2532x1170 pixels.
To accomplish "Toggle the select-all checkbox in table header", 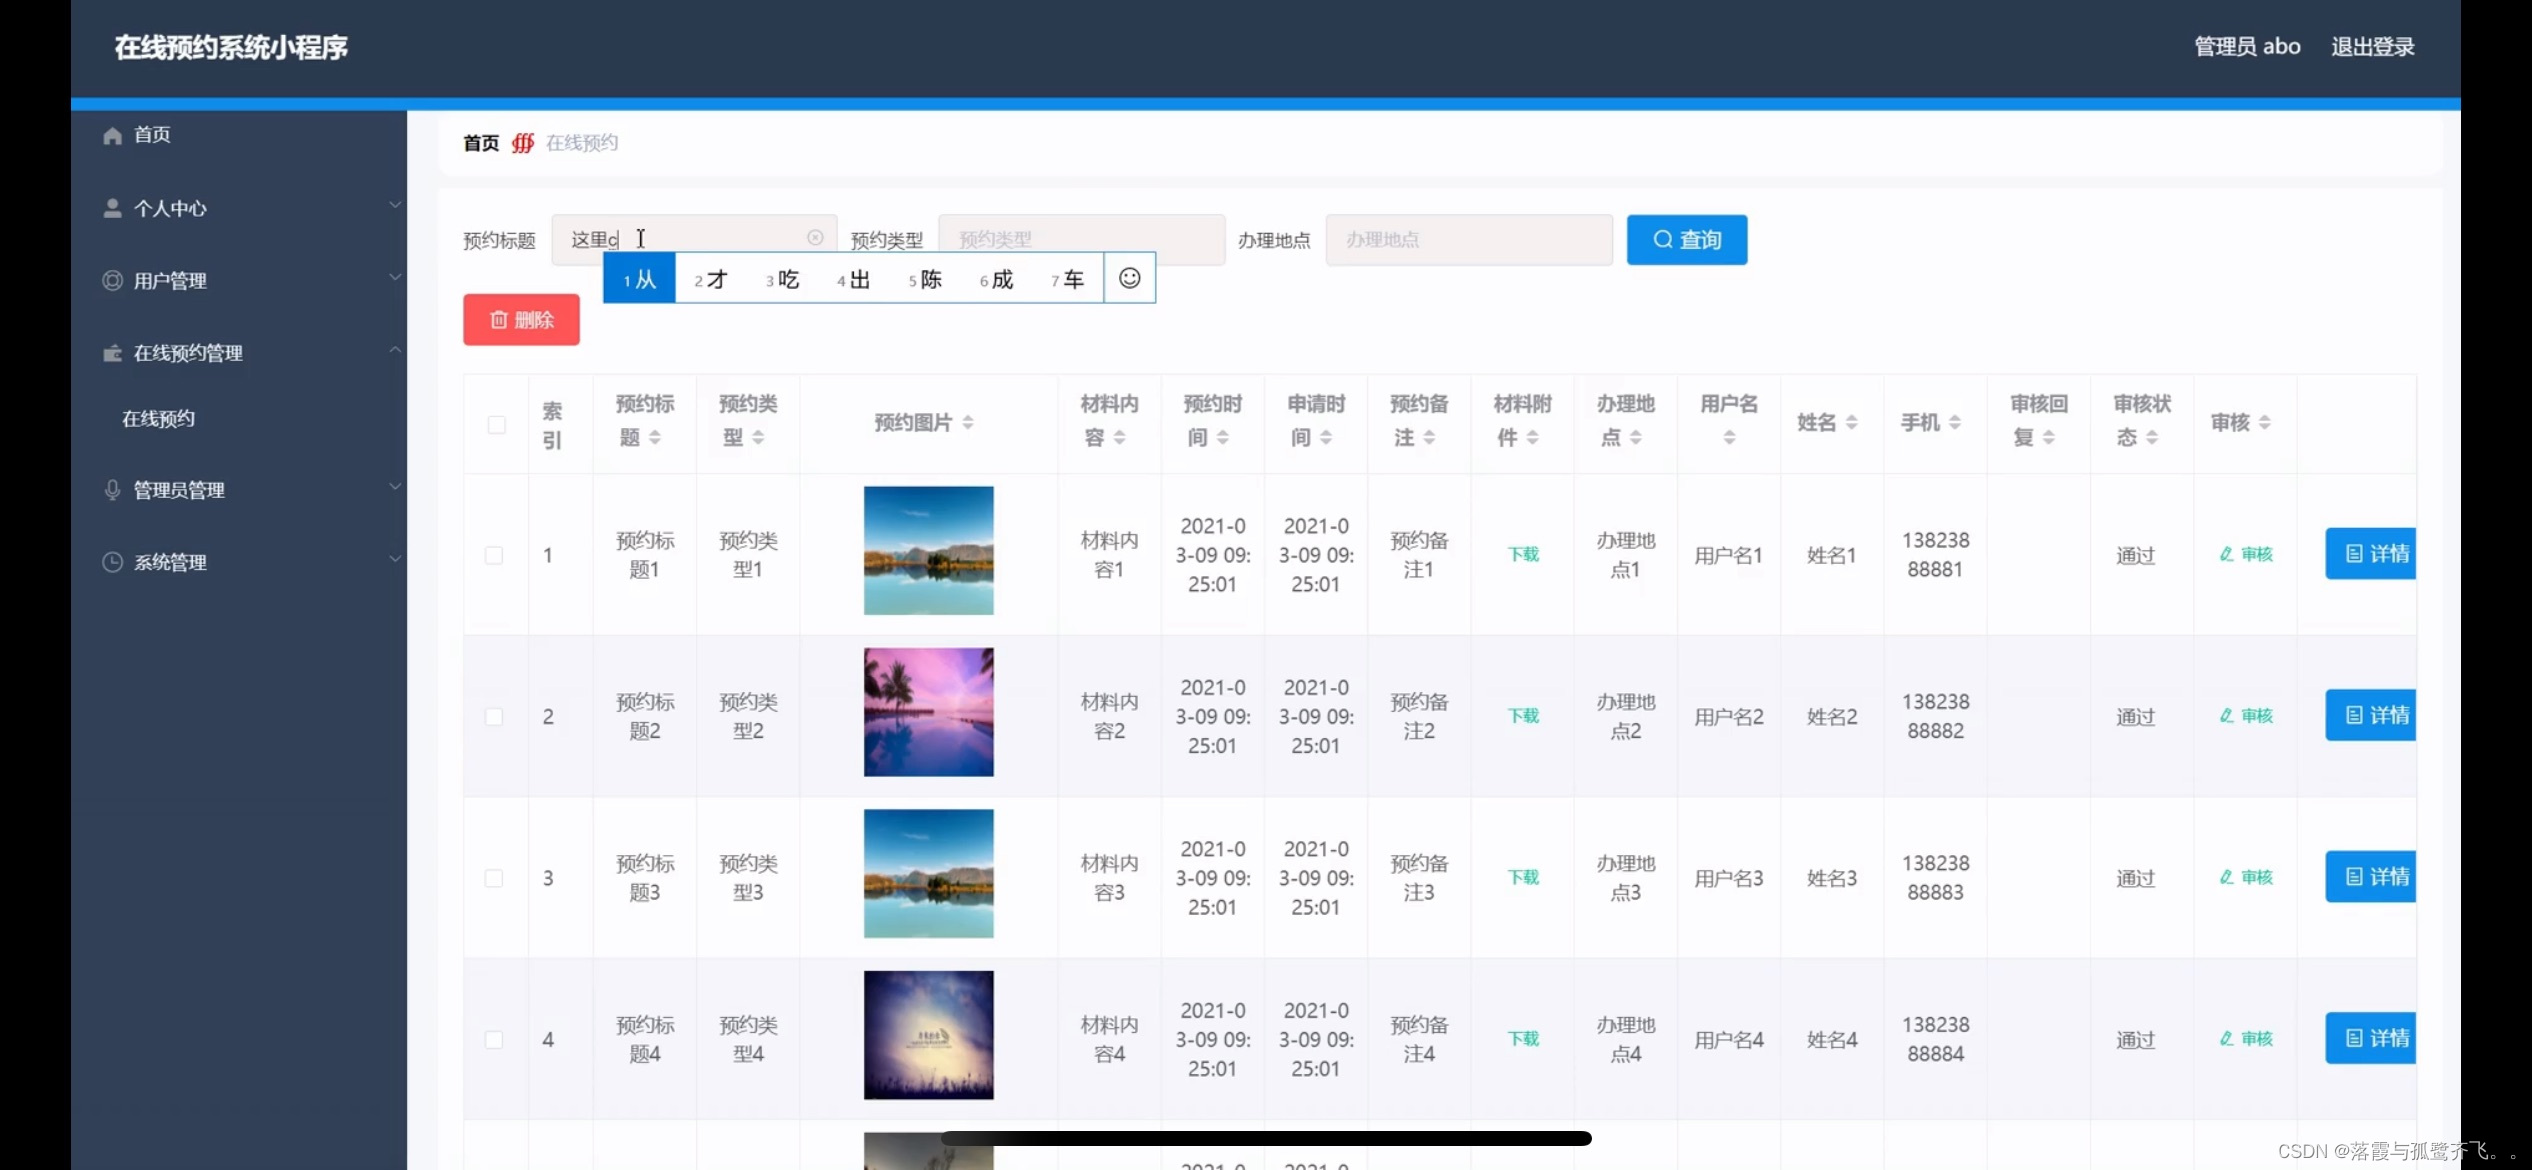I will [496, 424].
